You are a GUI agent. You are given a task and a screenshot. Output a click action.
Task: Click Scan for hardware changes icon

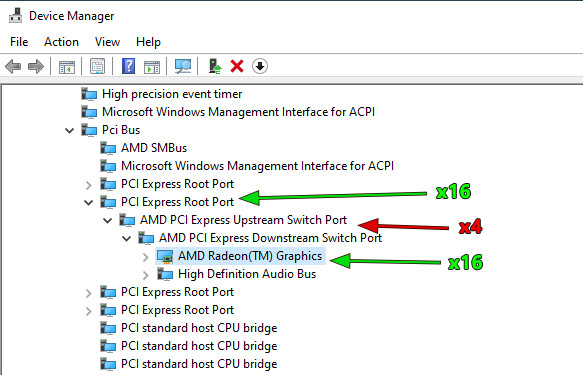click(x=183, y=67)
